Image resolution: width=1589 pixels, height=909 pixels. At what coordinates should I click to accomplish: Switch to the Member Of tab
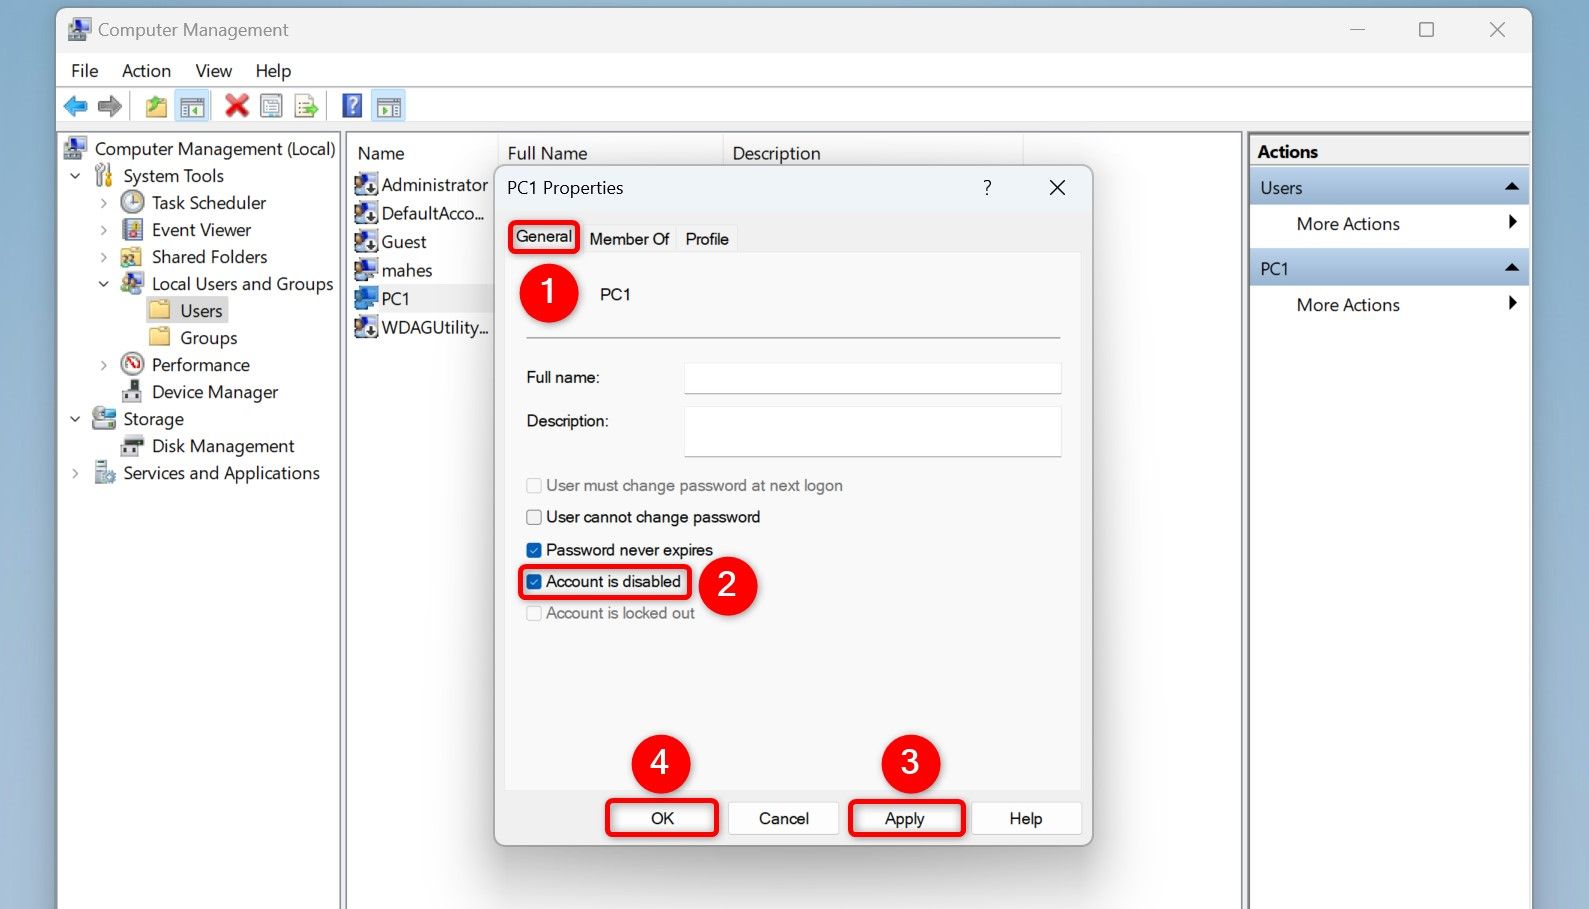(x=629, y=239)
